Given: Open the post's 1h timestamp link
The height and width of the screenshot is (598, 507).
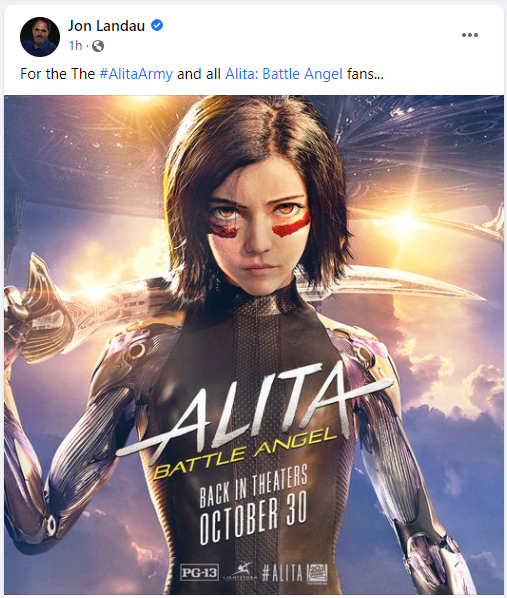Looking at the screenshot, I should tap(76, 46).
